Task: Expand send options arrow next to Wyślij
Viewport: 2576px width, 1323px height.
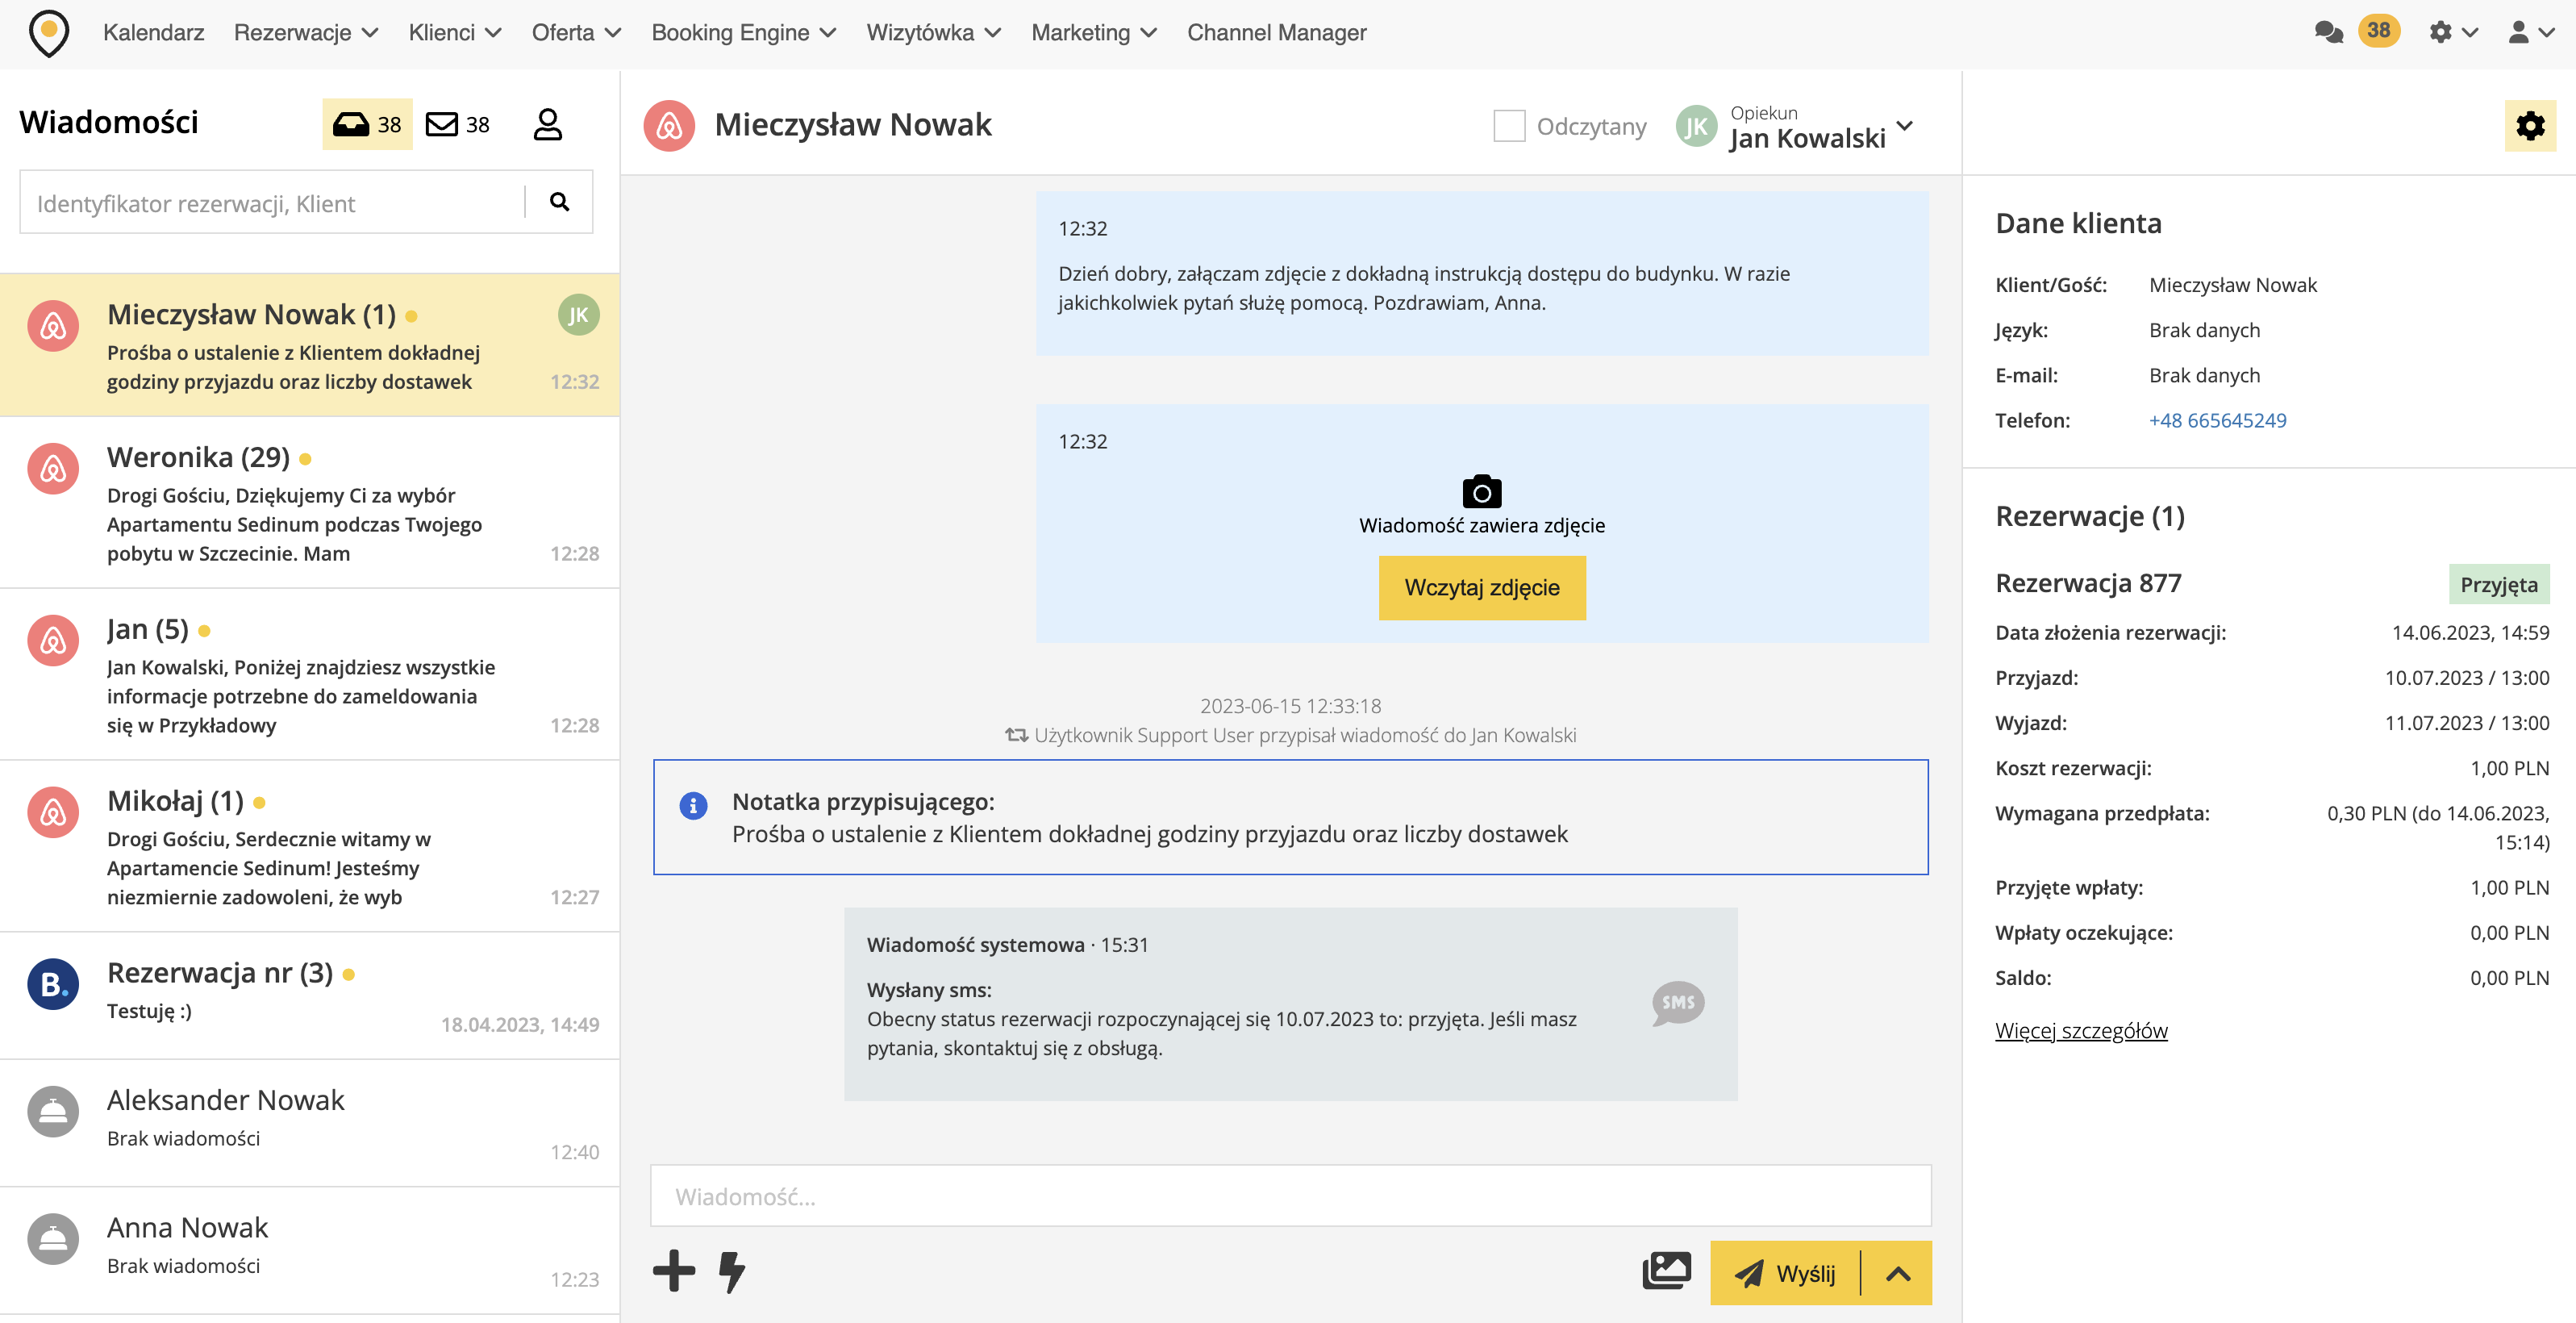Action: pyautogui.click(x=1897, y=1273)
